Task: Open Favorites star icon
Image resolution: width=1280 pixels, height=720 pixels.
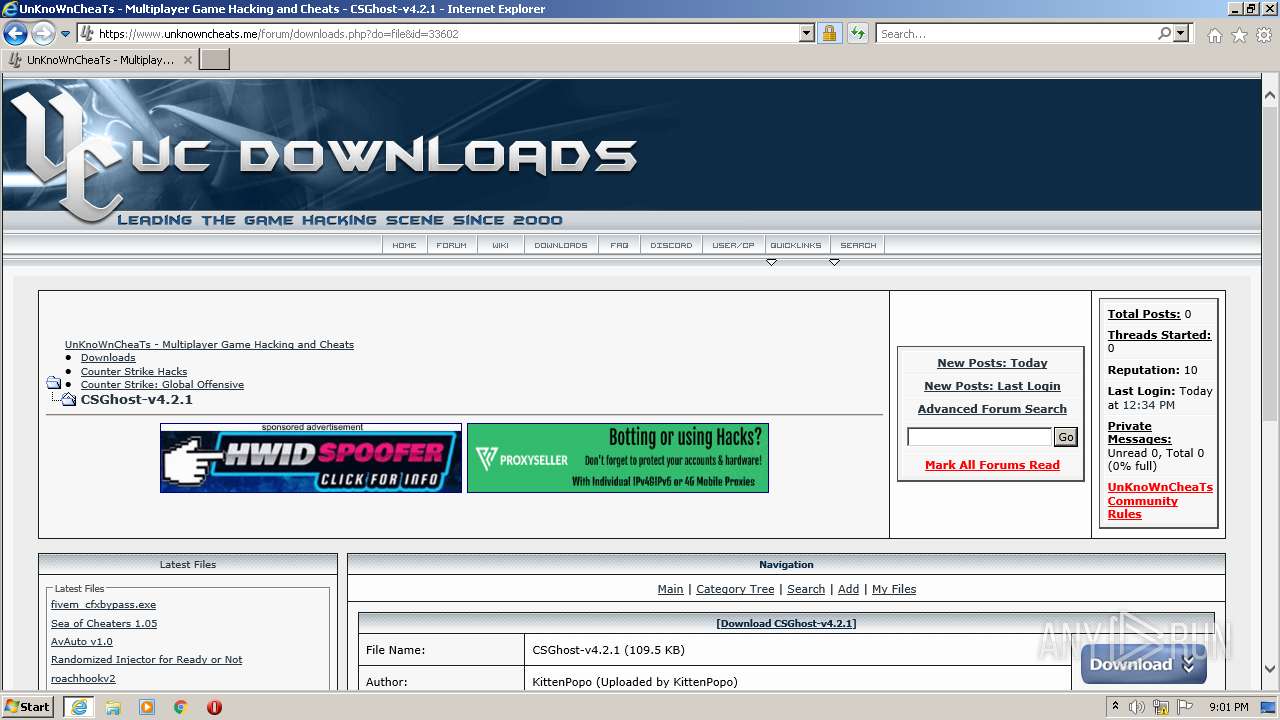Action: click(x=1239, y=35)
